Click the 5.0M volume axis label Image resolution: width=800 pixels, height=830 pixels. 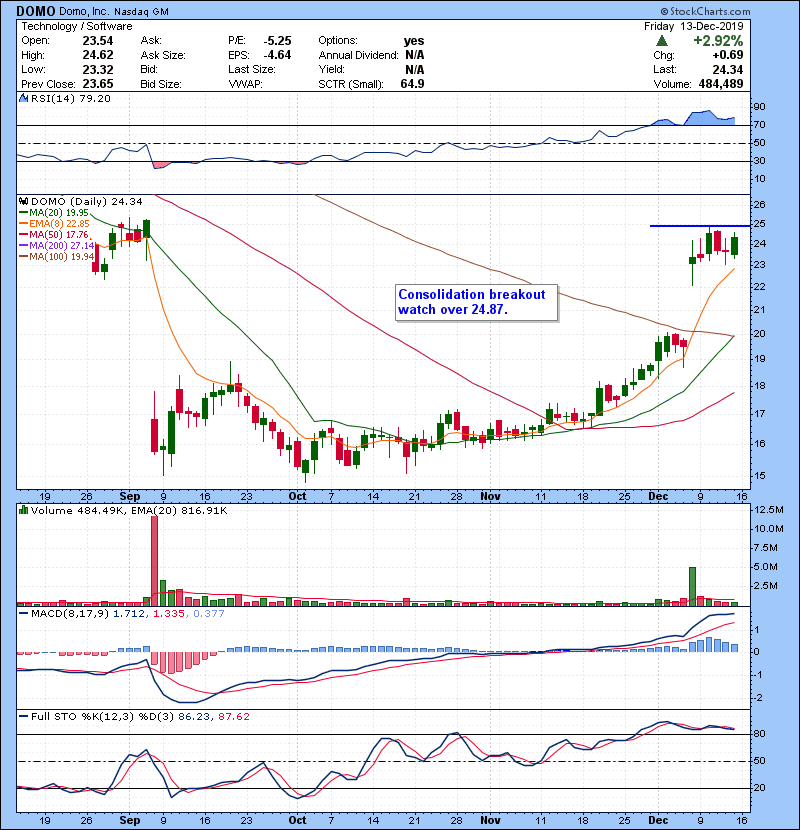766,566
